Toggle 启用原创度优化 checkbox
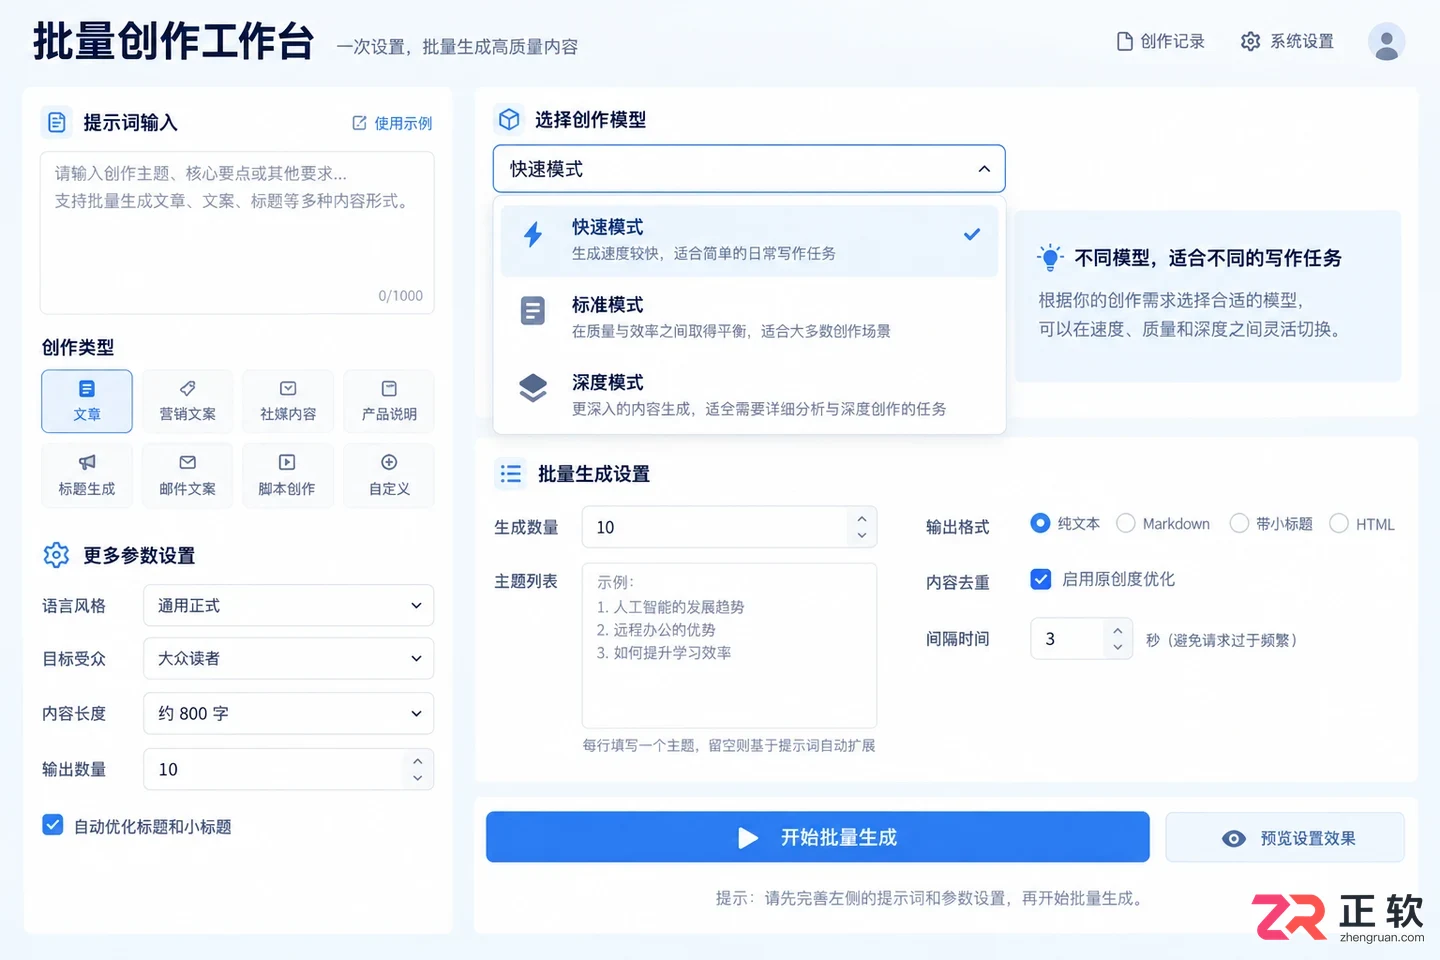 1041,579
